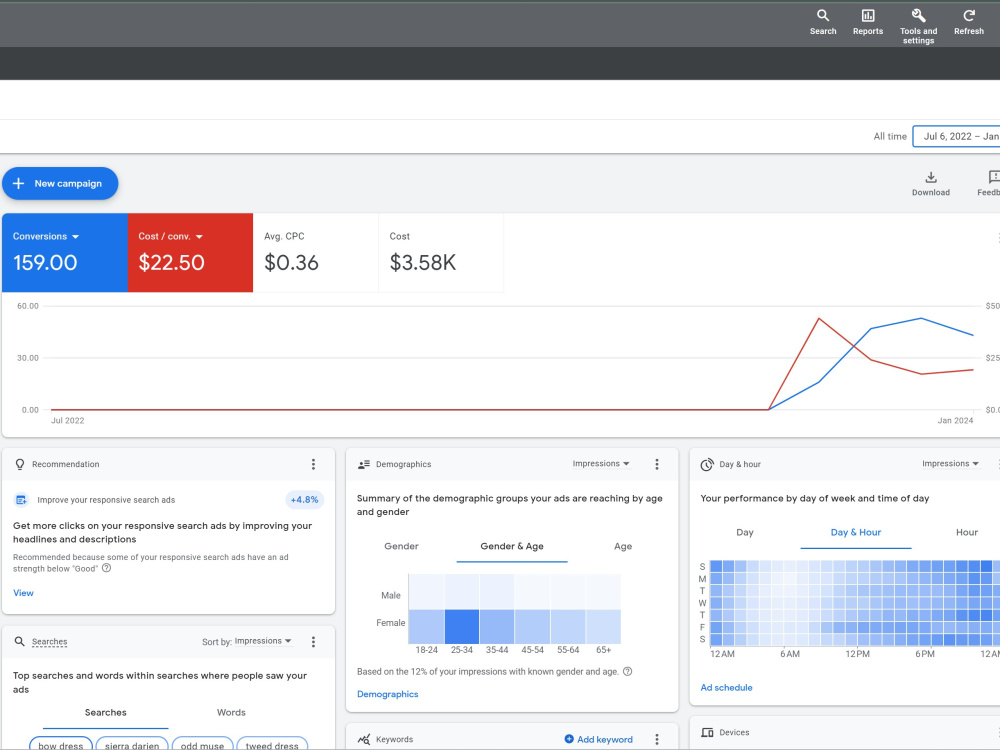This screenshot has height=750, width=1000.
Task: Click the Female 65+ heatmap cell
Action: coord(603,626)
